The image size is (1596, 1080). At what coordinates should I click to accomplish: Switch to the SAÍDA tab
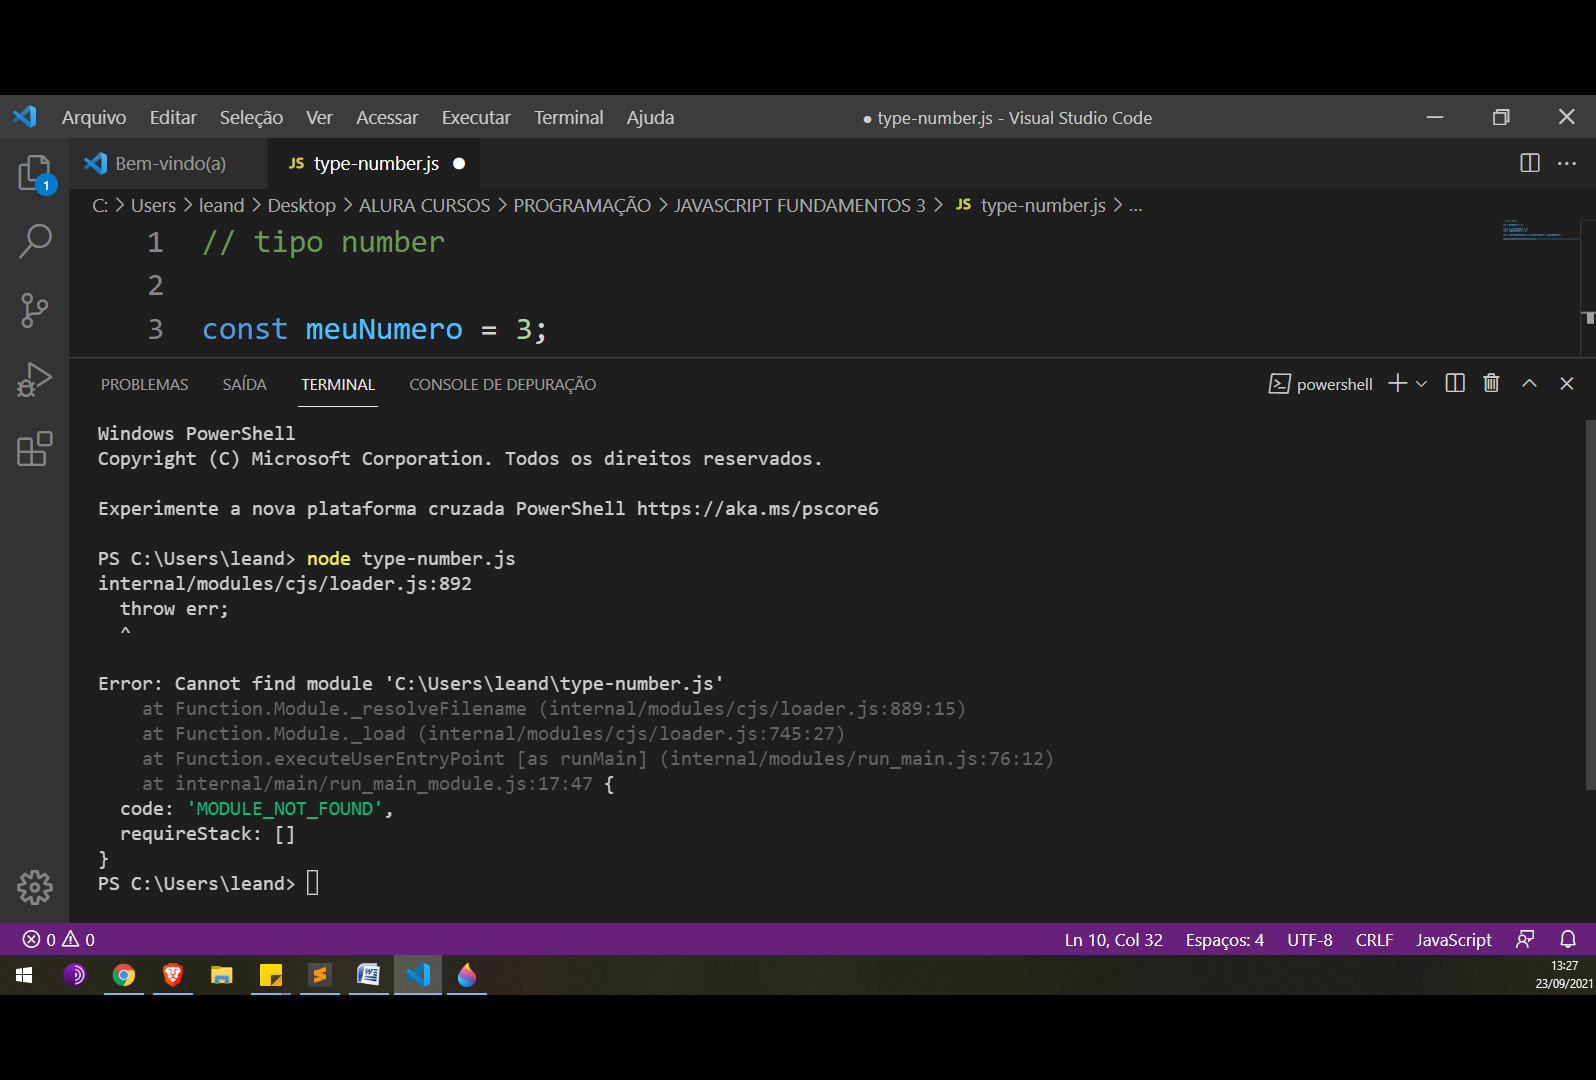pyautogui.click(x=244, y=384)
